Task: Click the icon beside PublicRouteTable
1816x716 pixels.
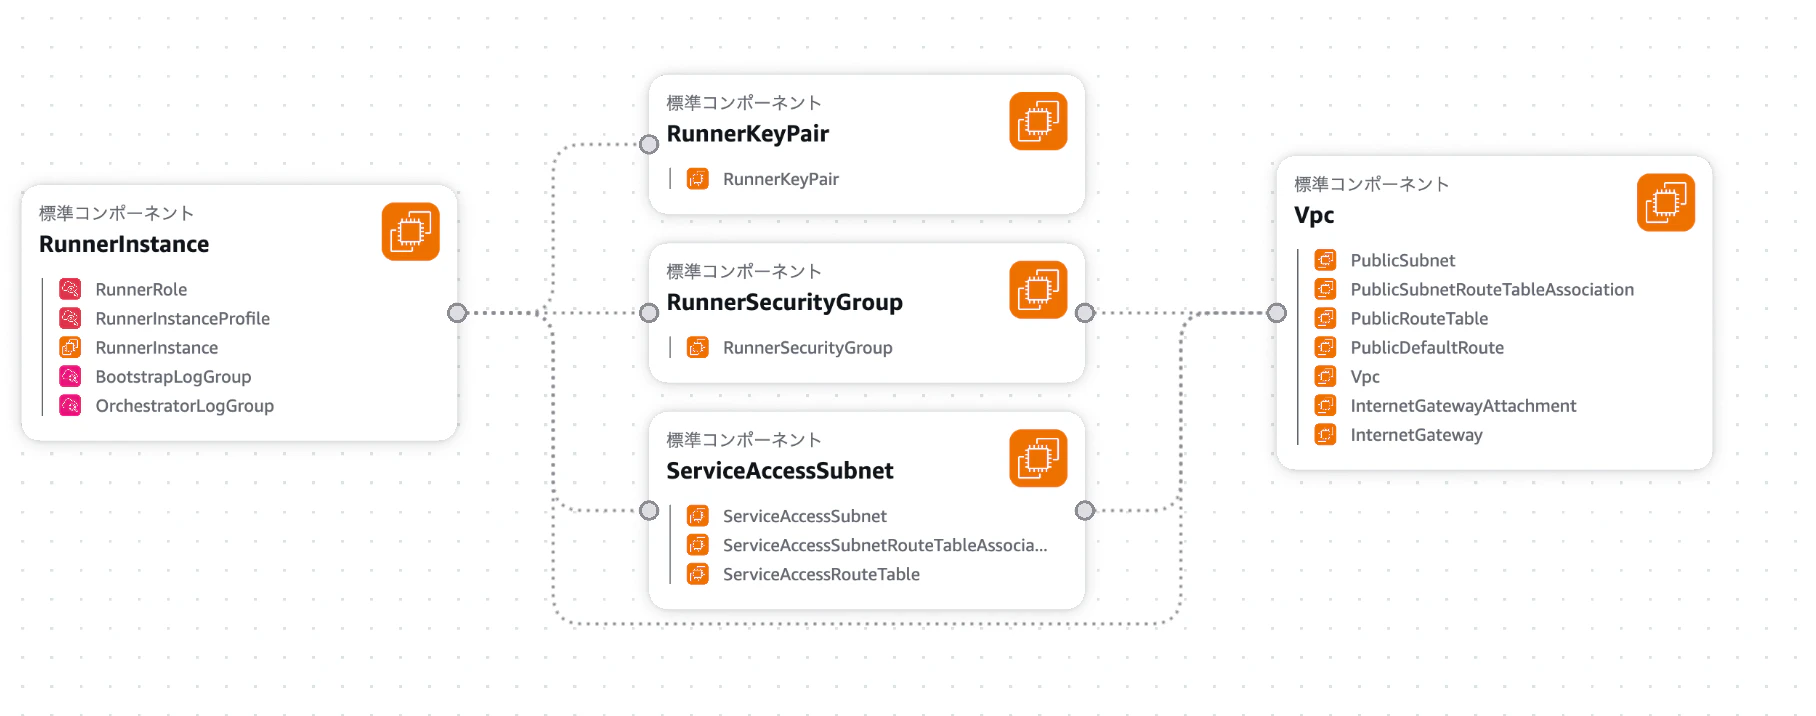Action: pos(1326,318)
